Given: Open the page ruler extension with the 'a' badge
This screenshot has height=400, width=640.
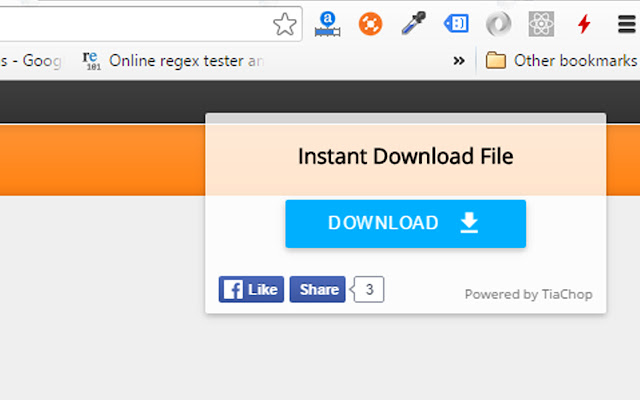Looking at the screenshot, I should (327, 24).
